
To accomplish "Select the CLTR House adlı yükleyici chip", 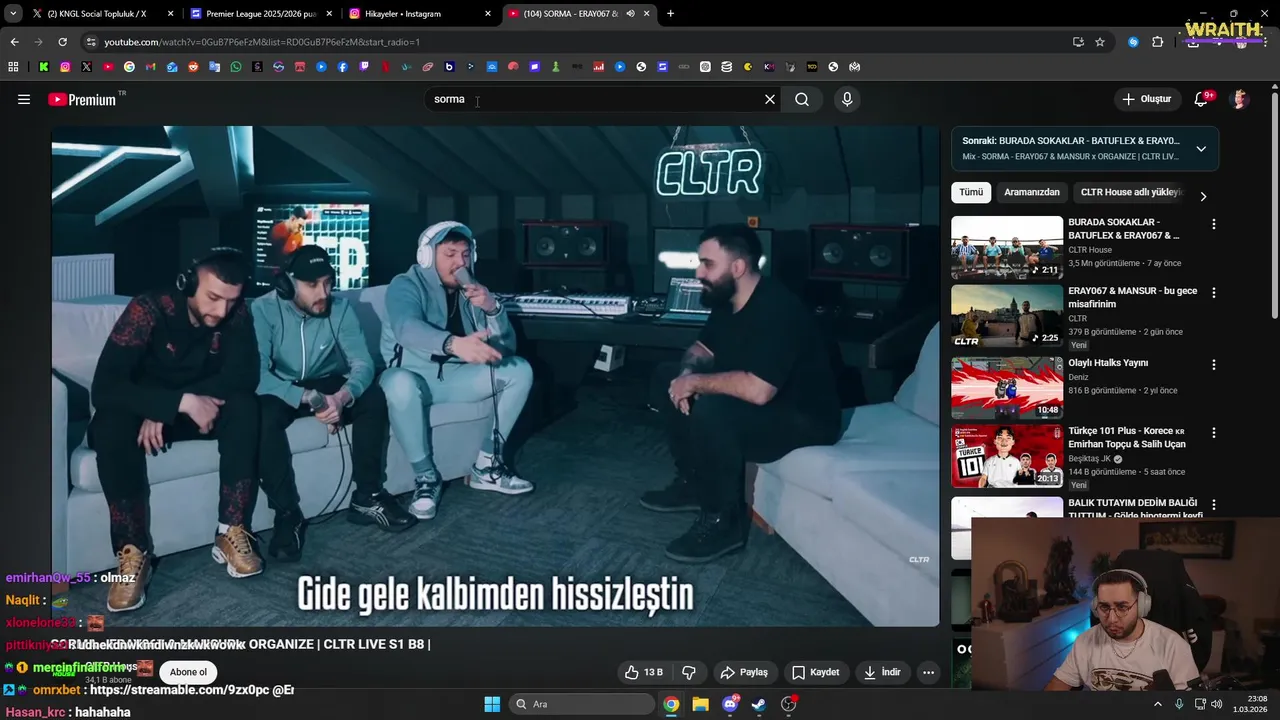I will (x=1130, y=192).
